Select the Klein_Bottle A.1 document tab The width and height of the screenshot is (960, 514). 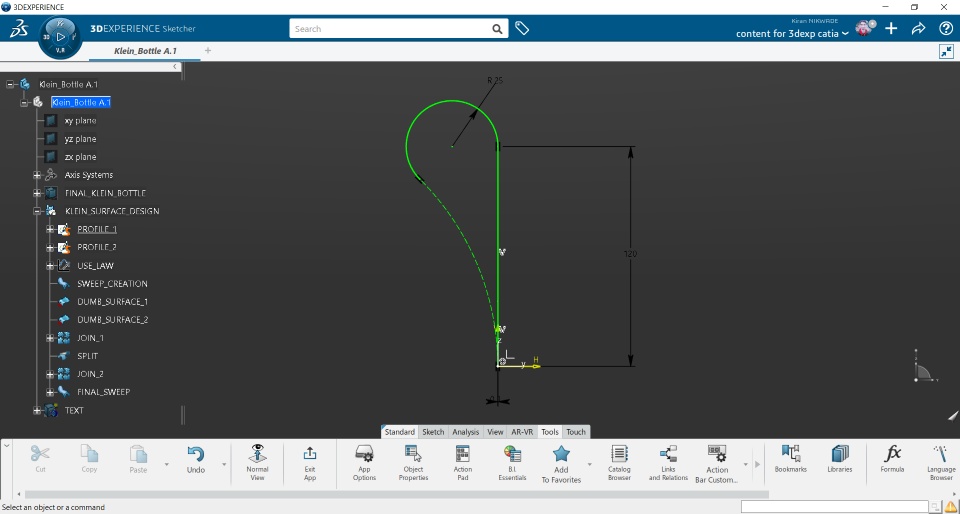(x=145, y=51)
